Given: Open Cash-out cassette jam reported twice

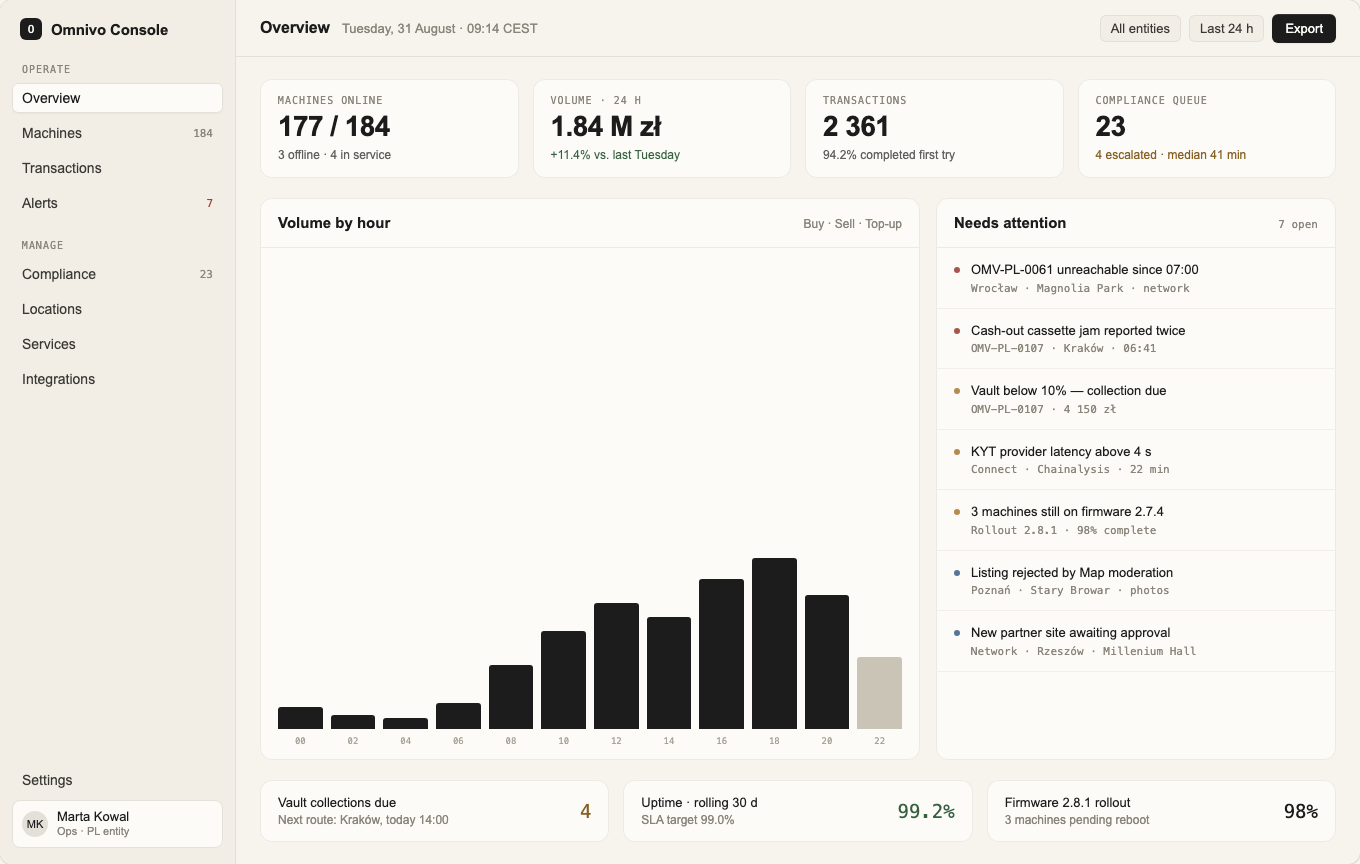Looking at the screenshot, I should (1136, 339).
